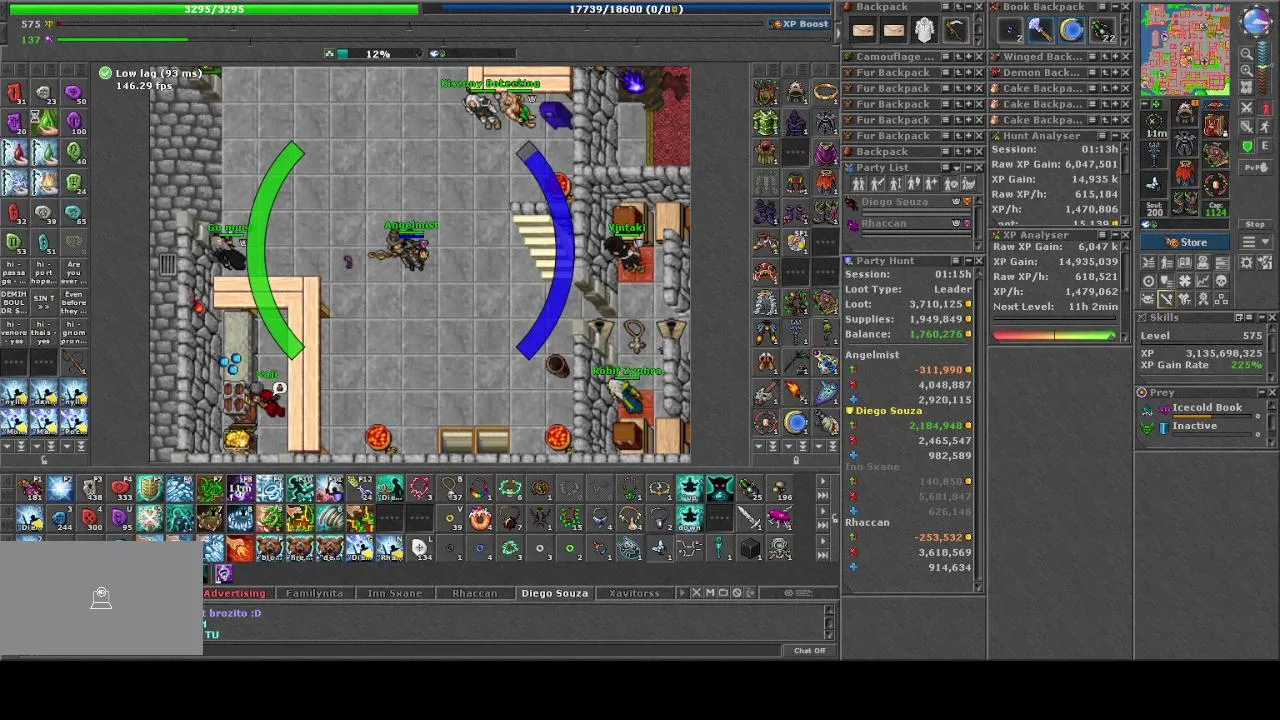Image resolution: width=1280 pixels, height=720 pixels.
Task: Click the Stop button
Action: 1256,224
